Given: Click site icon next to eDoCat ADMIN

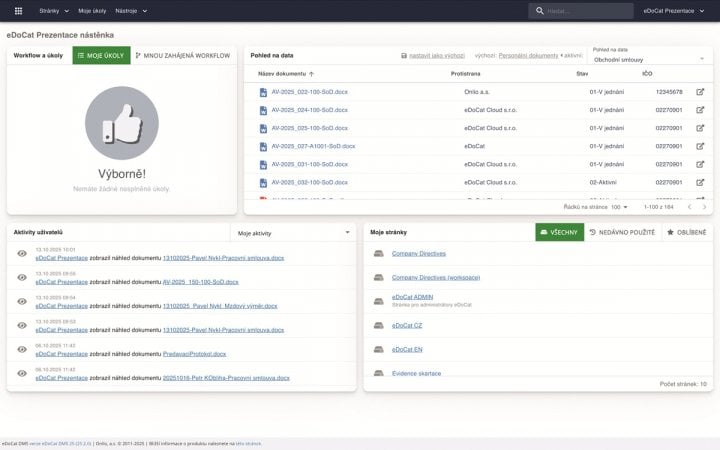Looking at the screenshot, I should (x=378, y=301).
